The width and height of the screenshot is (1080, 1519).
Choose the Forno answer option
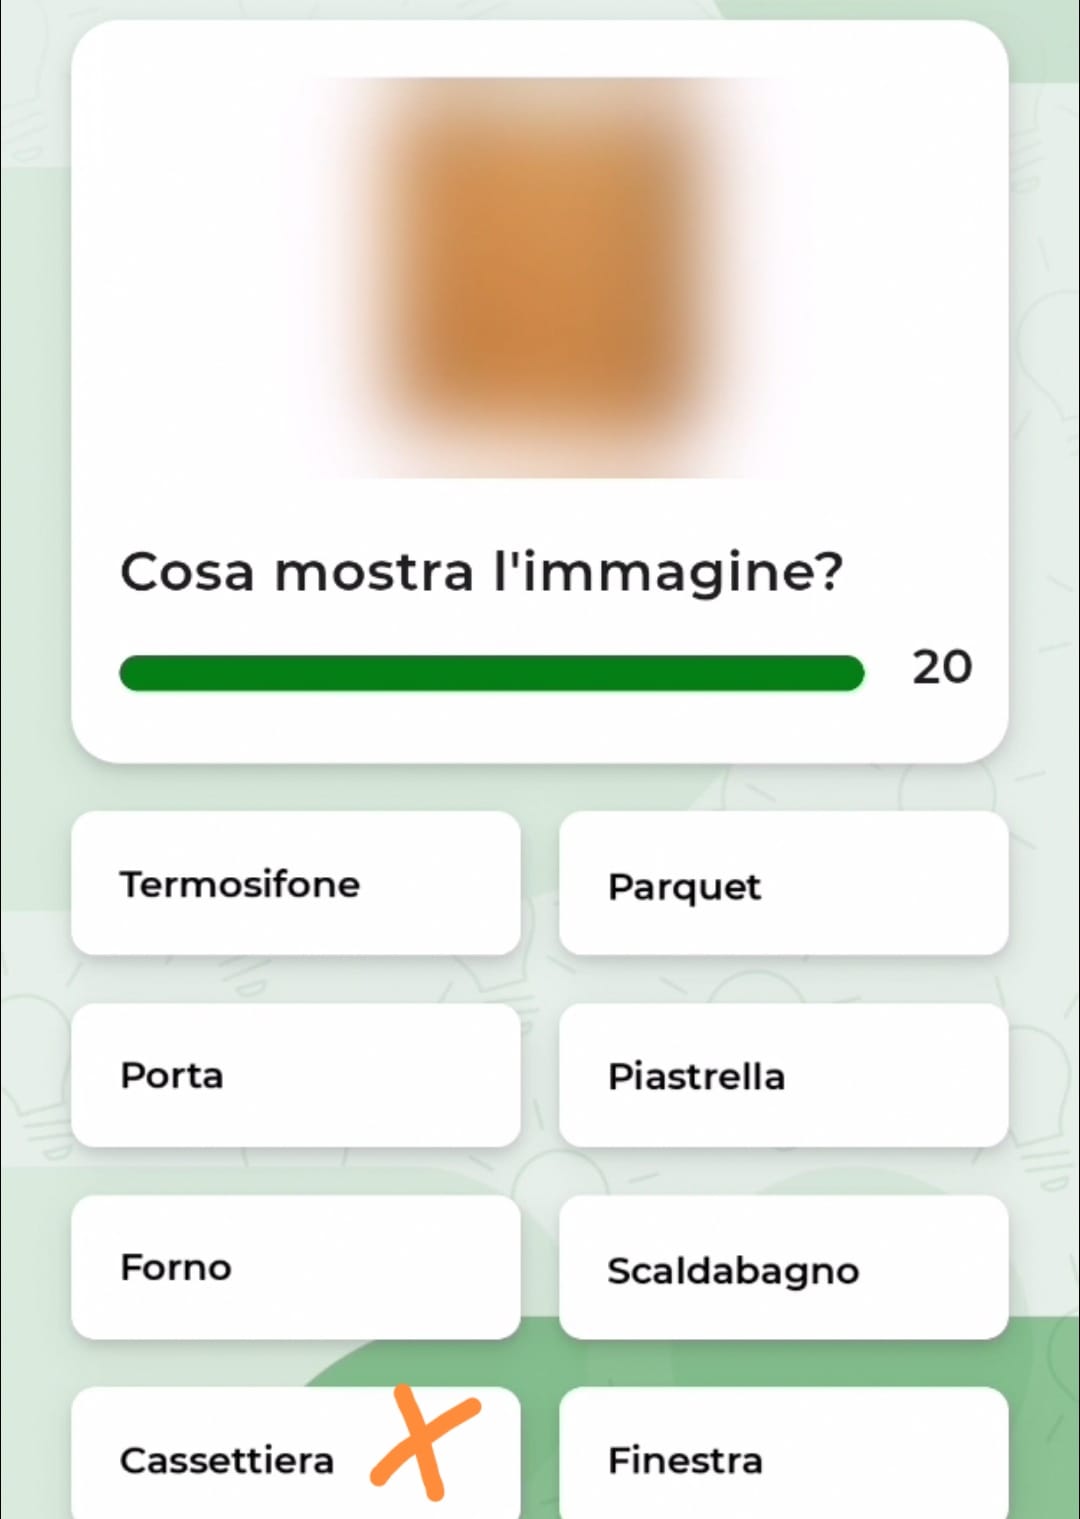tap(295, 1267)
